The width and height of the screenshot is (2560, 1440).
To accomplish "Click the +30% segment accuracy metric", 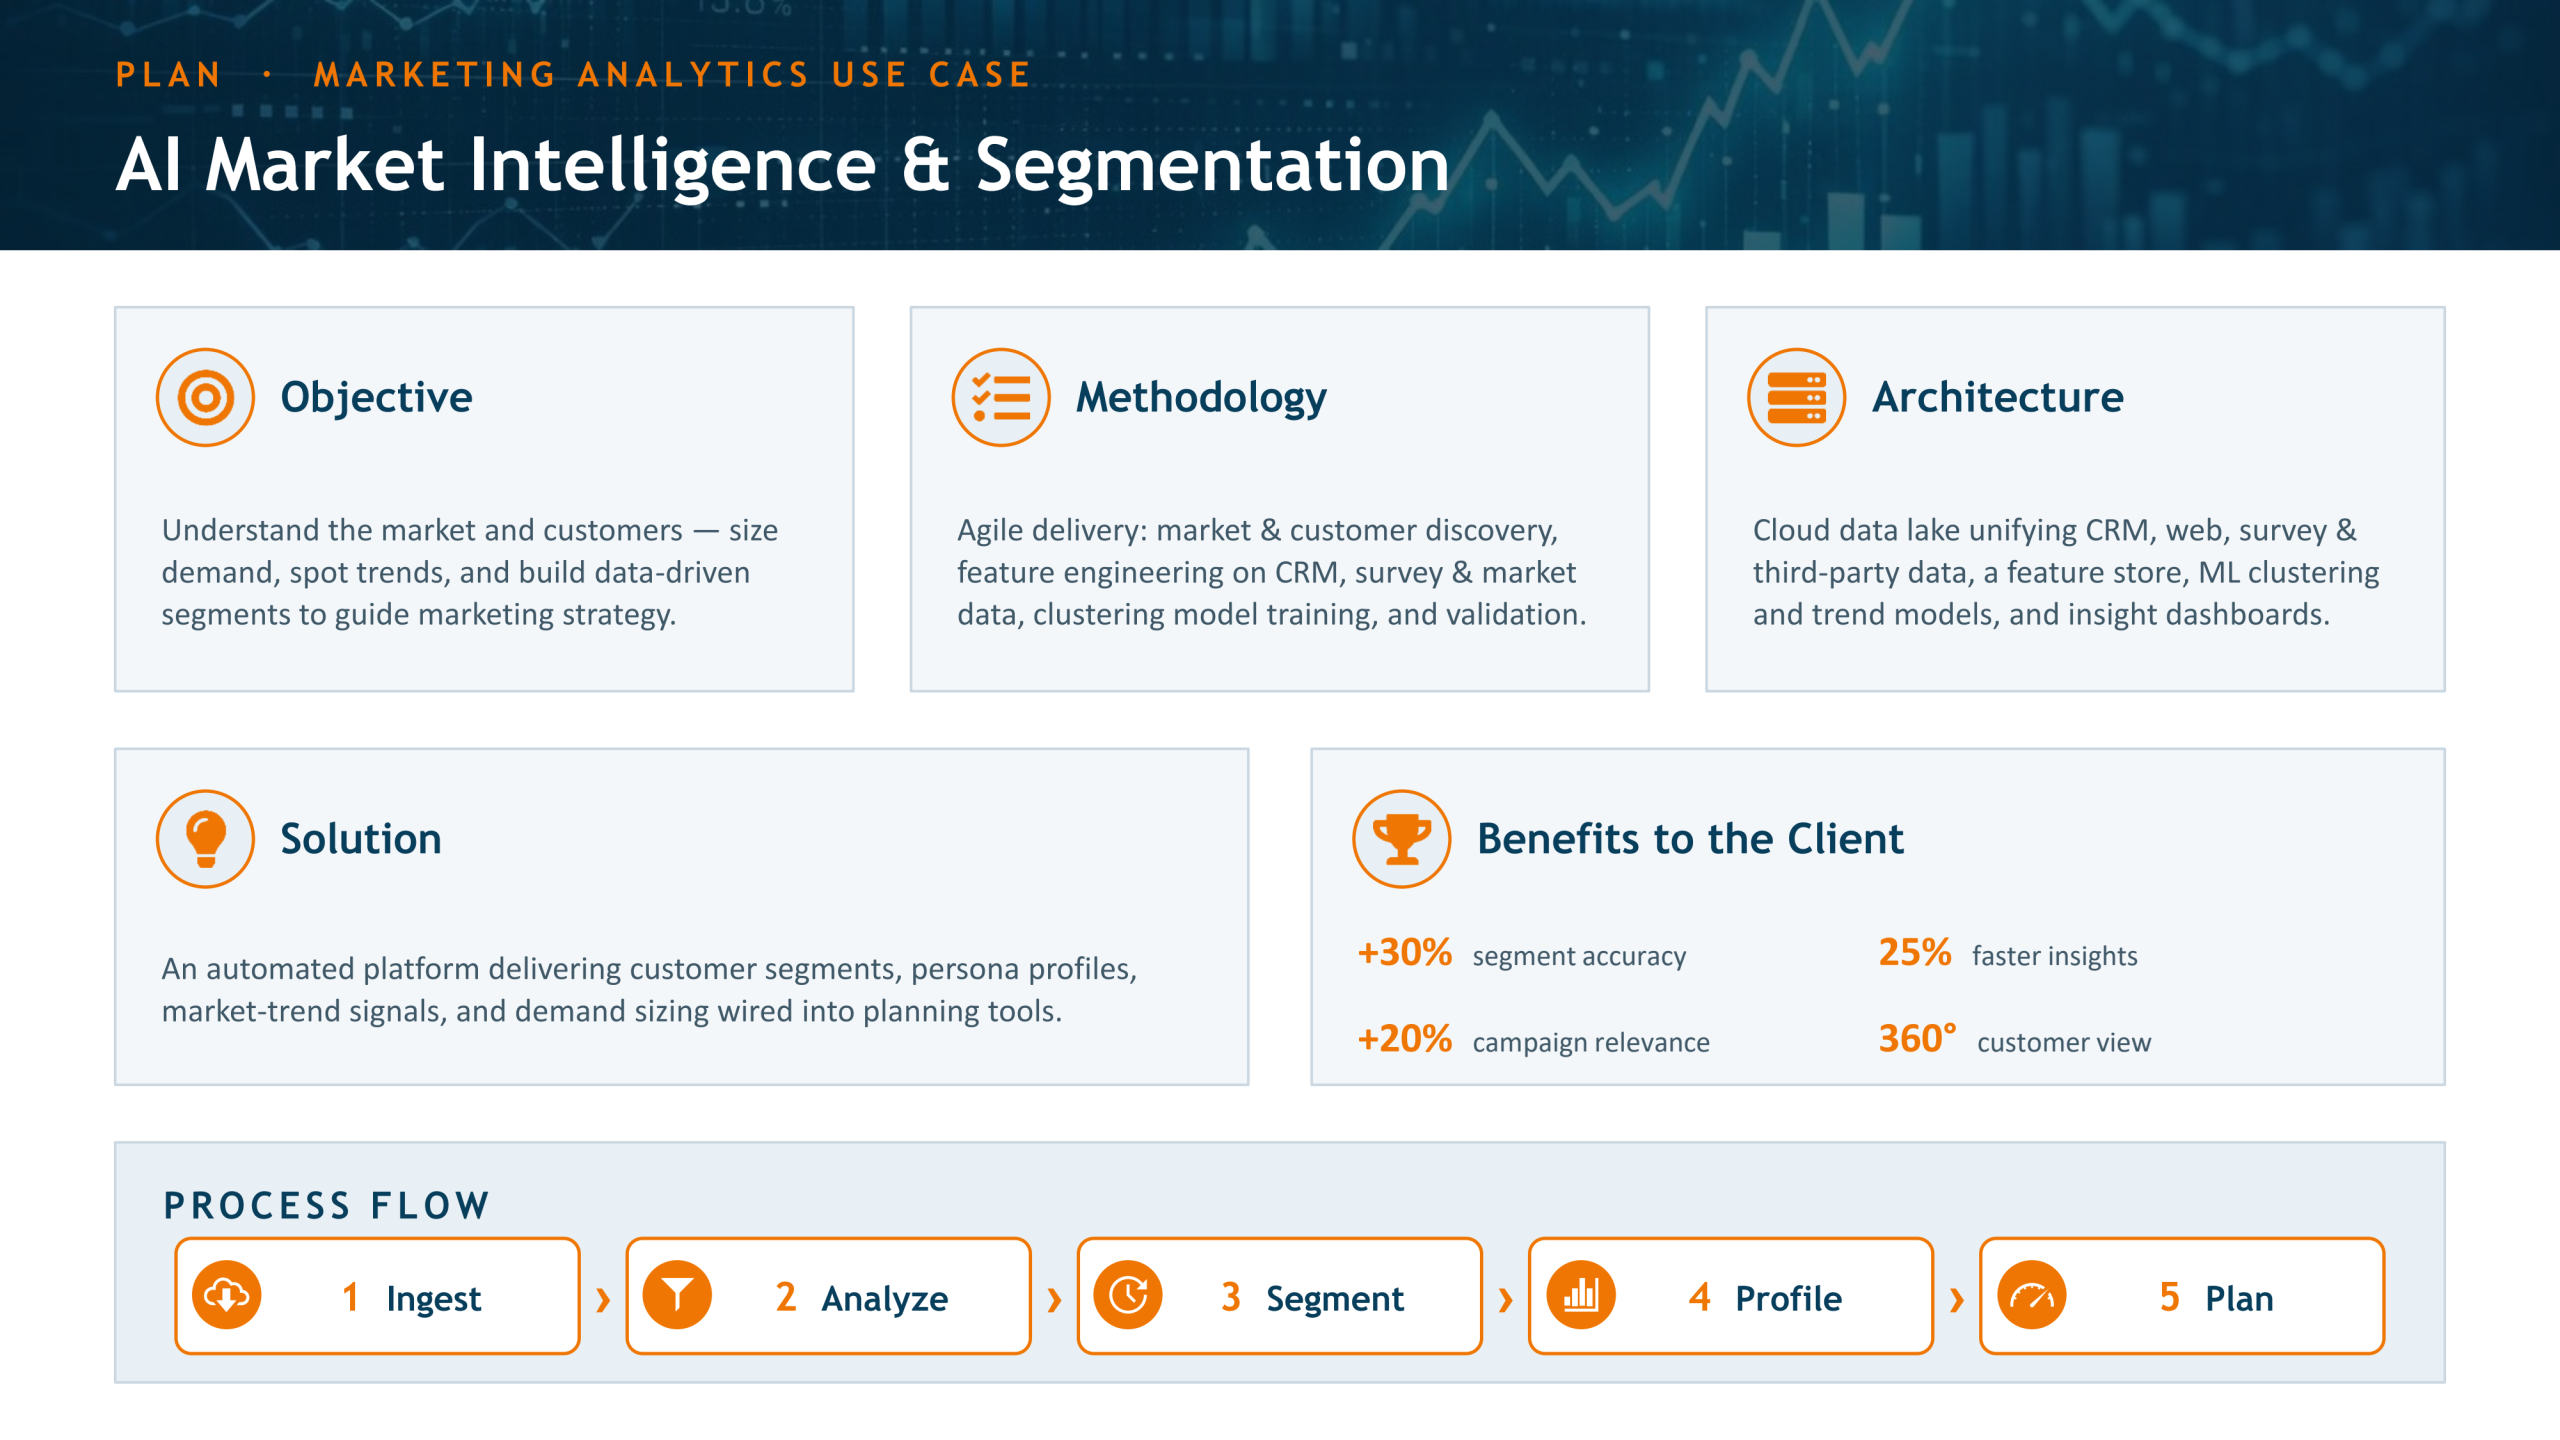I will tap(1521, 953).
